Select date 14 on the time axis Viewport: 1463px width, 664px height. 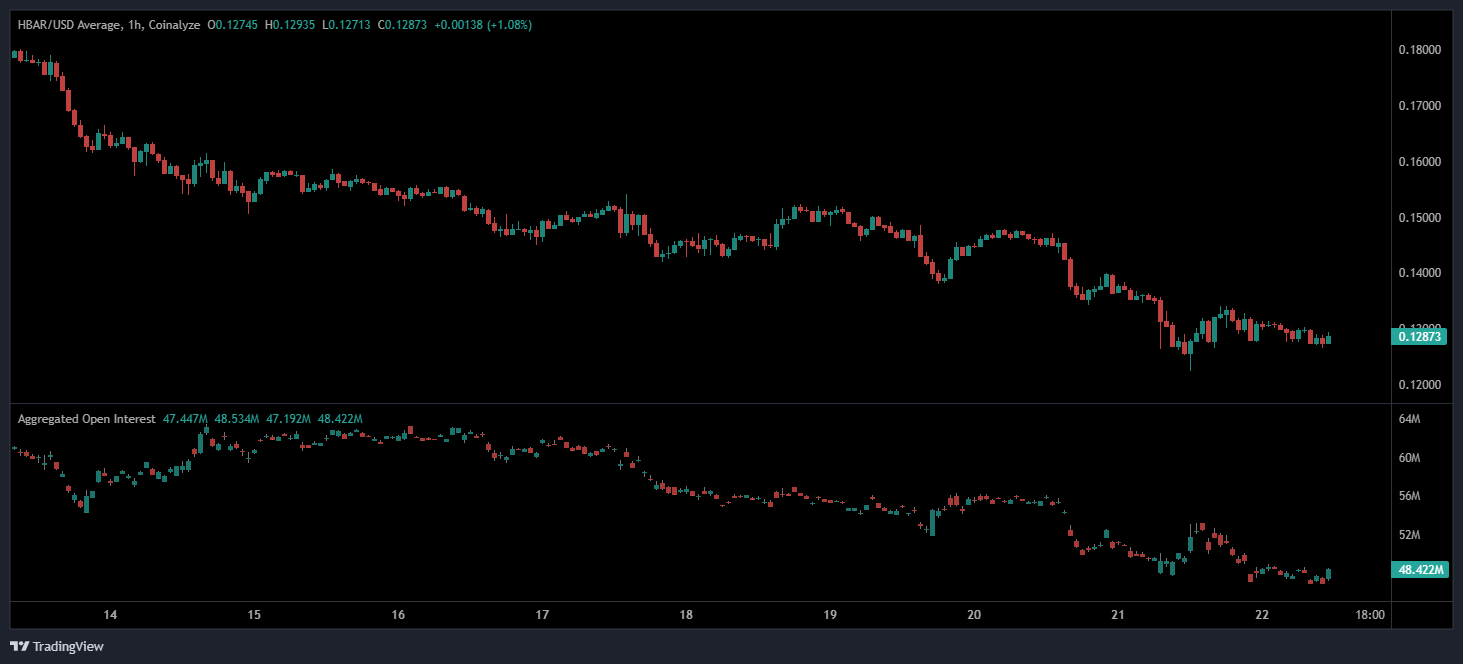click(110, 615)
